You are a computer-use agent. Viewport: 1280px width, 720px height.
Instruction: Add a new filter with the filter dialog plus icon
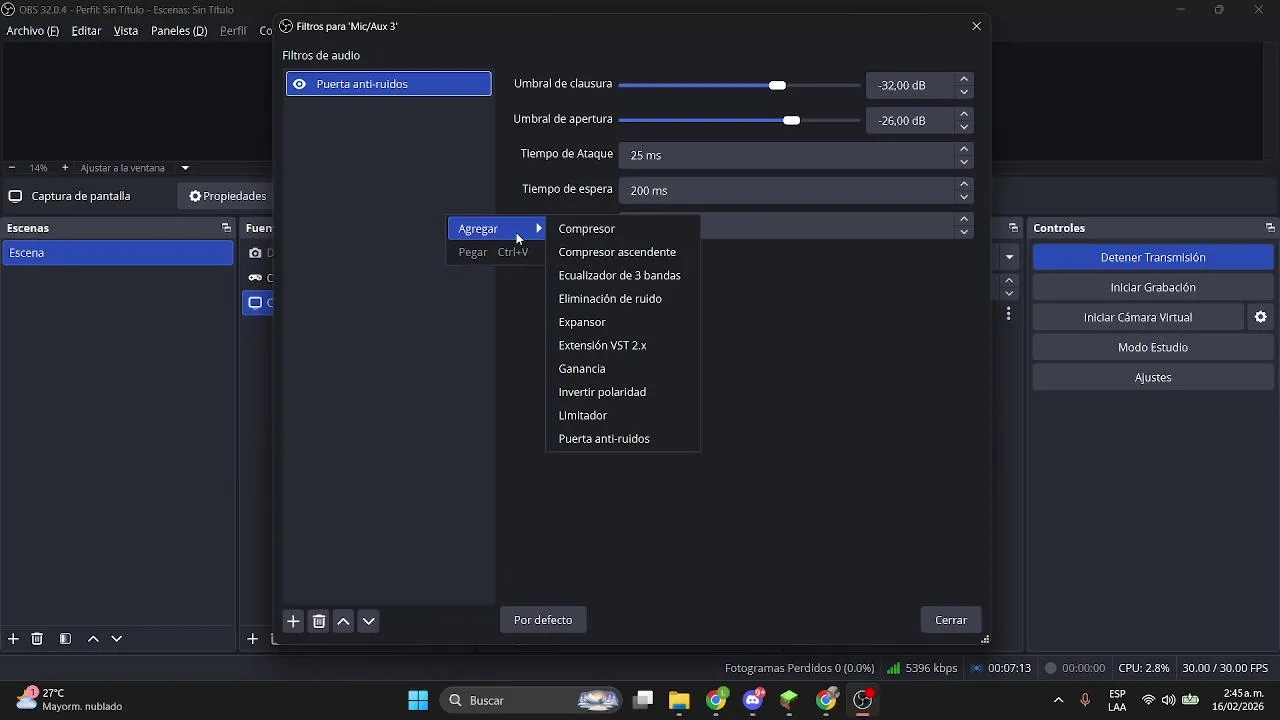293,621
